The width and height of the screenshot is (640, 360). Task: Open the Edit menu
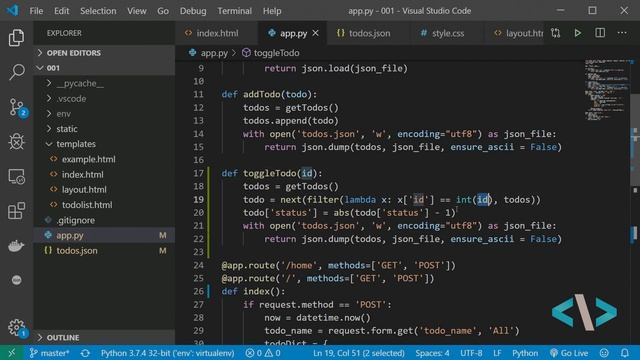click(62, 11)
